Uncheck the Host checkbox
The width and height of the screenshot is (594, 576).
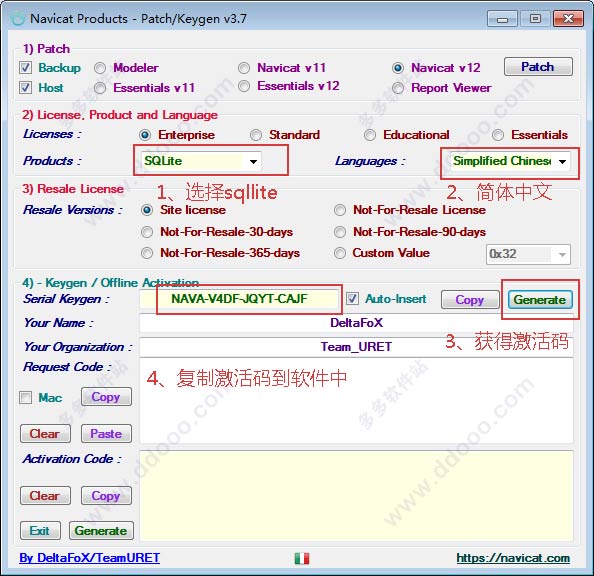pos(25,88)
